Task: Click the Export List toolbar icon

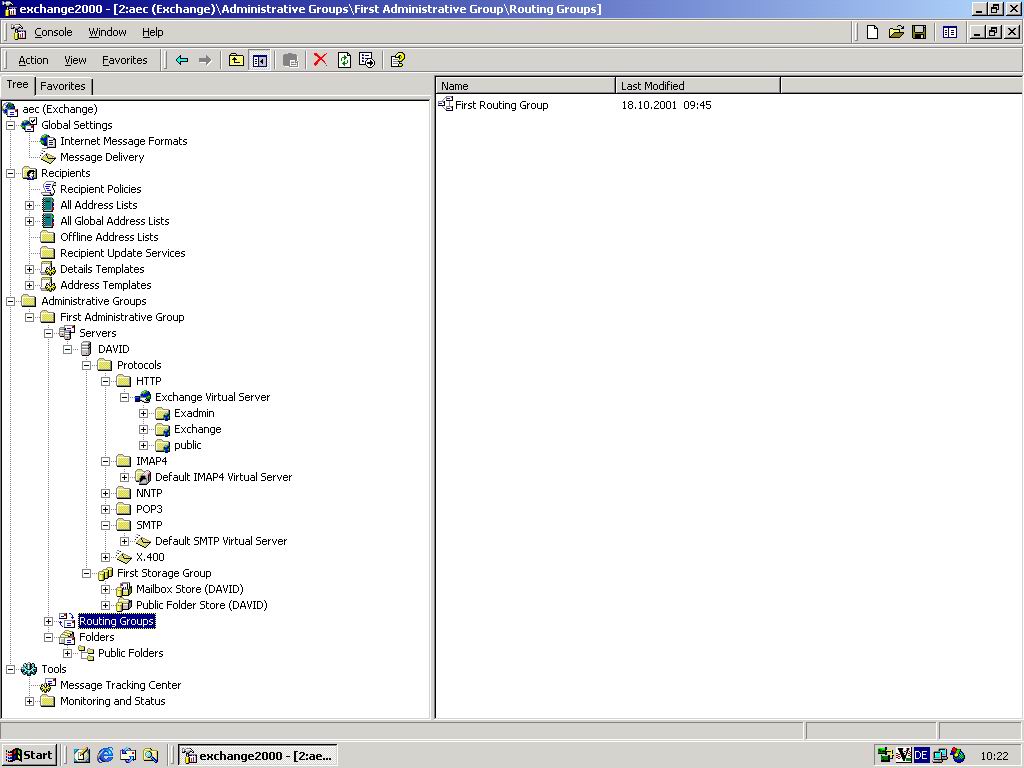Action: 367,60
